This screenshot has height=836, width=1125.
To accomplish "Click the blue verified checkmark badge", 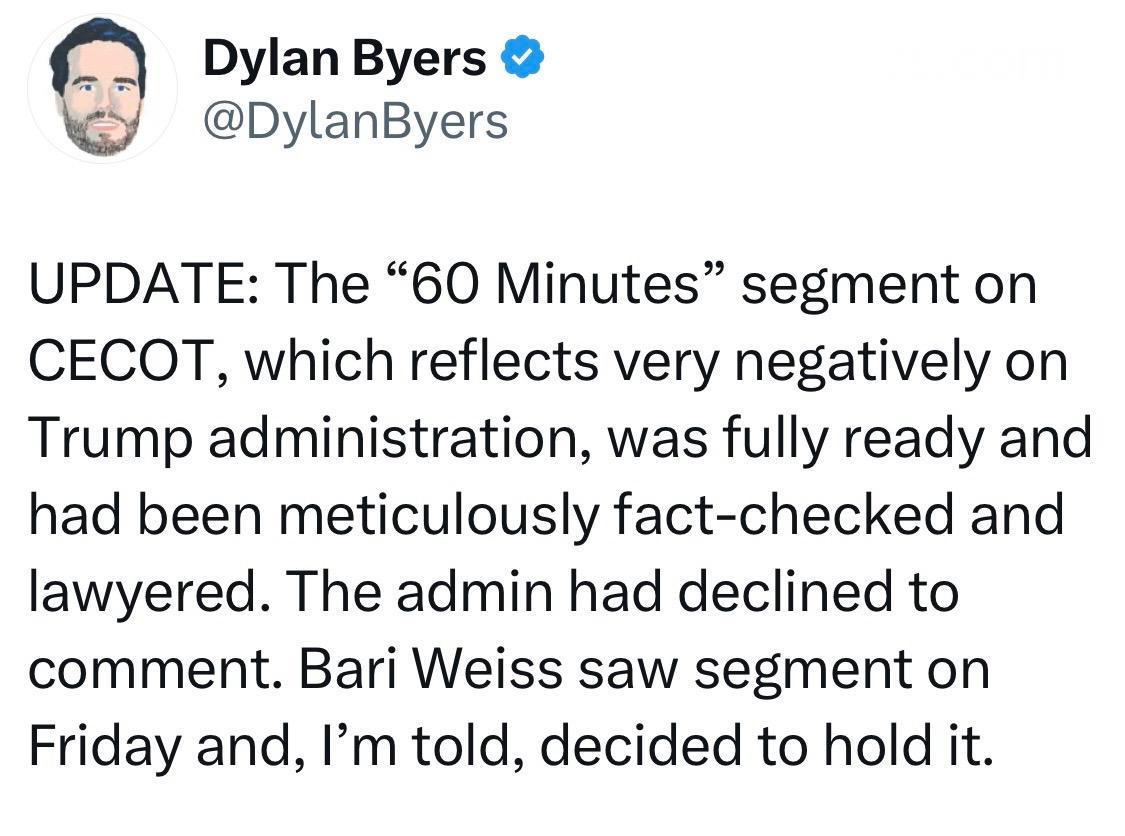I will 523,60.
